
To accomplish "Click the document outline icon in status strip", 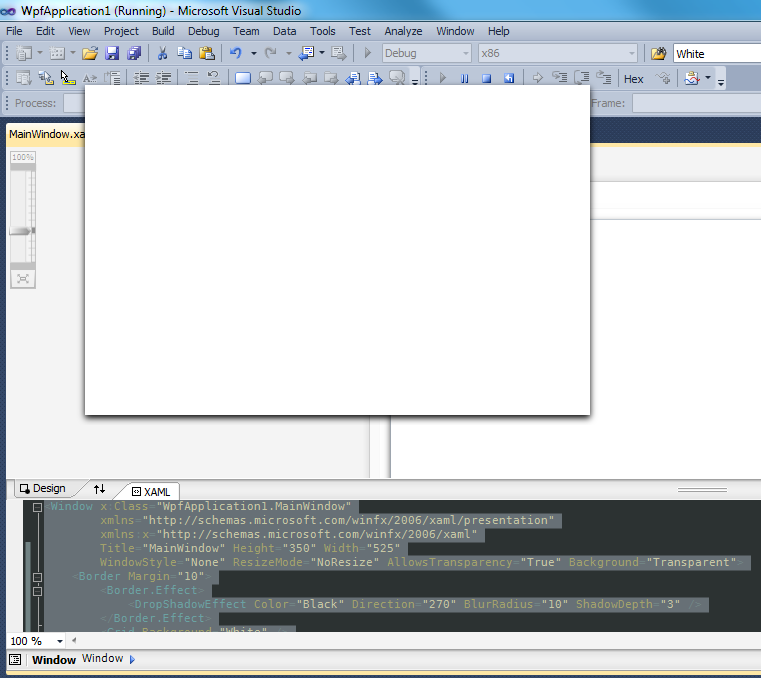I will [15, 660].
